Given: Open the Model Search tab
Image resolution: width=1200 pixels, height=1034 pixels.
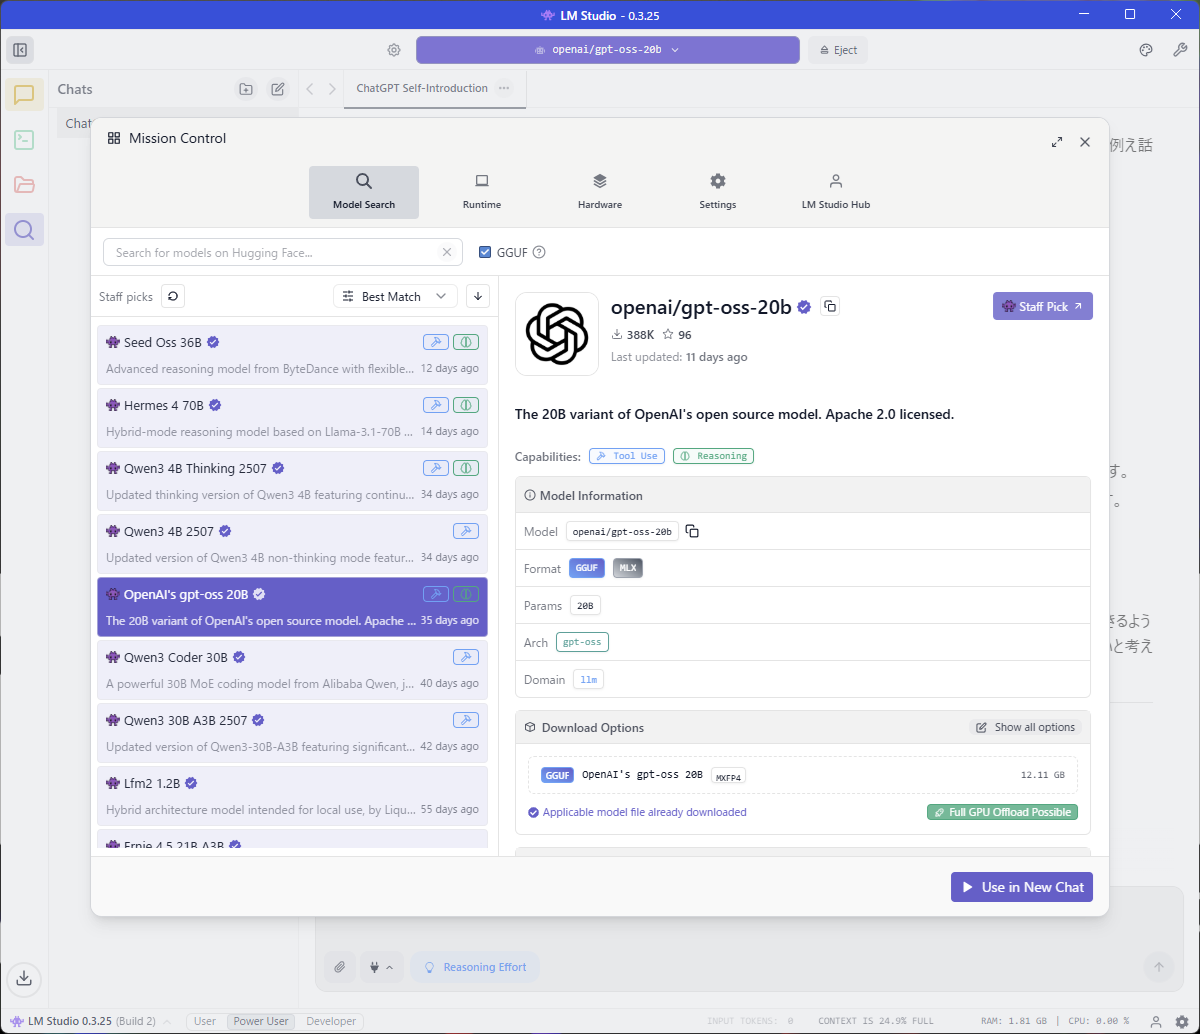Looking at the screenshot, I should tap(364, 192).
